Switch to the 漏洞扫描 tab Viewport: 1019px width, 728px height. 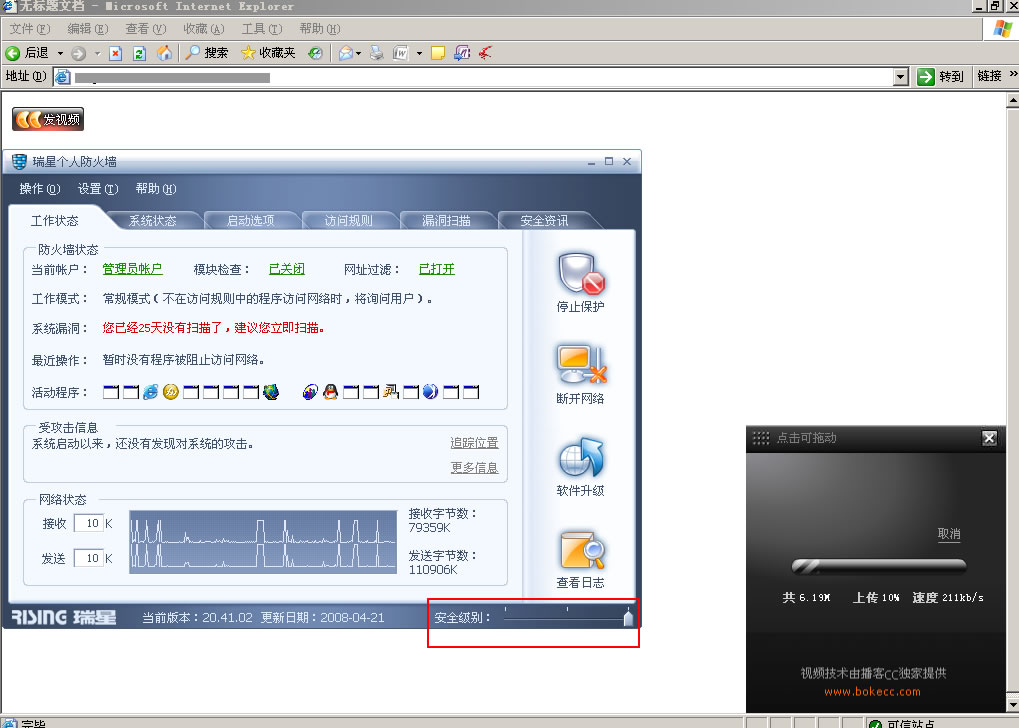click(x=446, y=220)
